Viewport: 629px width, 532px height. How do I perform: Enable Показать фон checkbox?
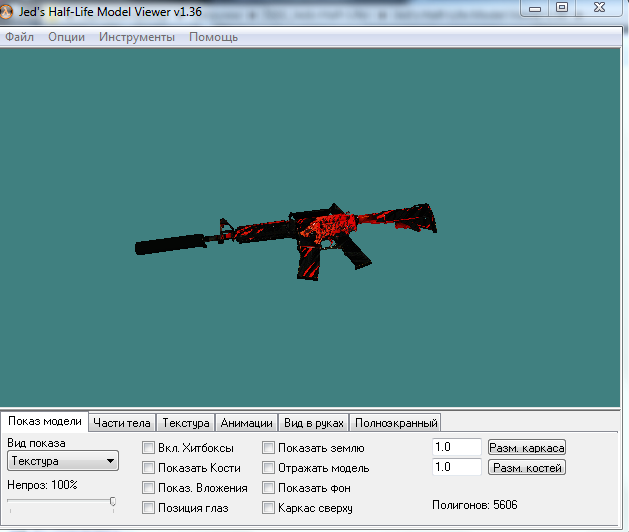pos(268,488)
